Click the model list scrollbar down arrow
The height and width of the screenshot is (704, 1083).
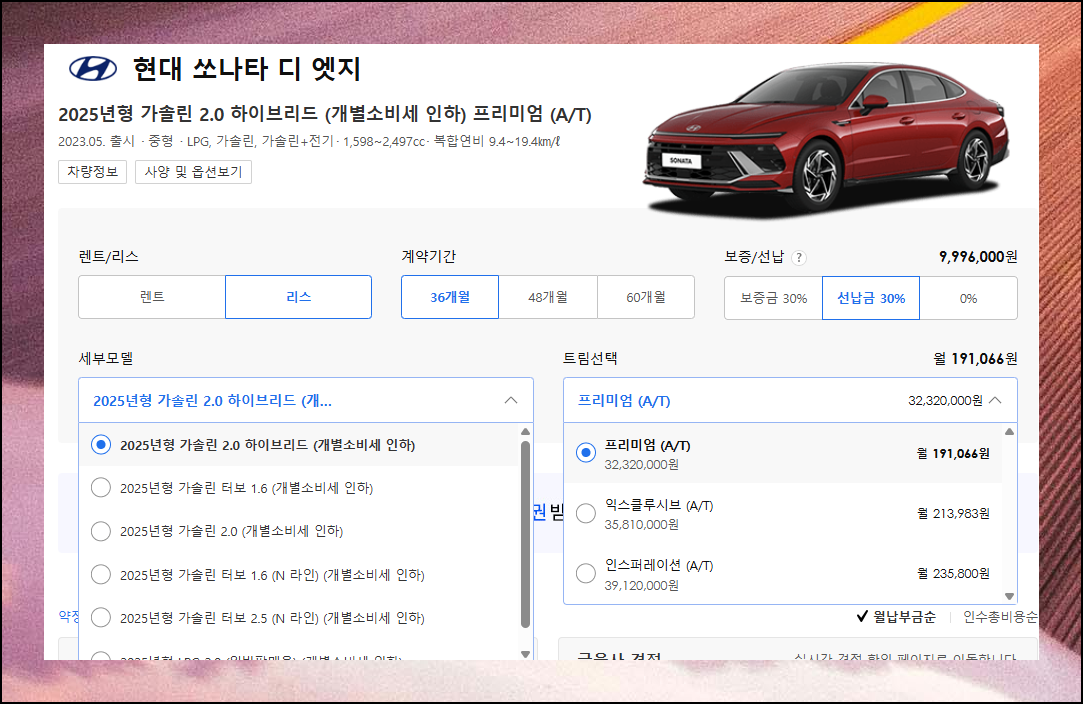pyautogui.click(x=526, y=654)
